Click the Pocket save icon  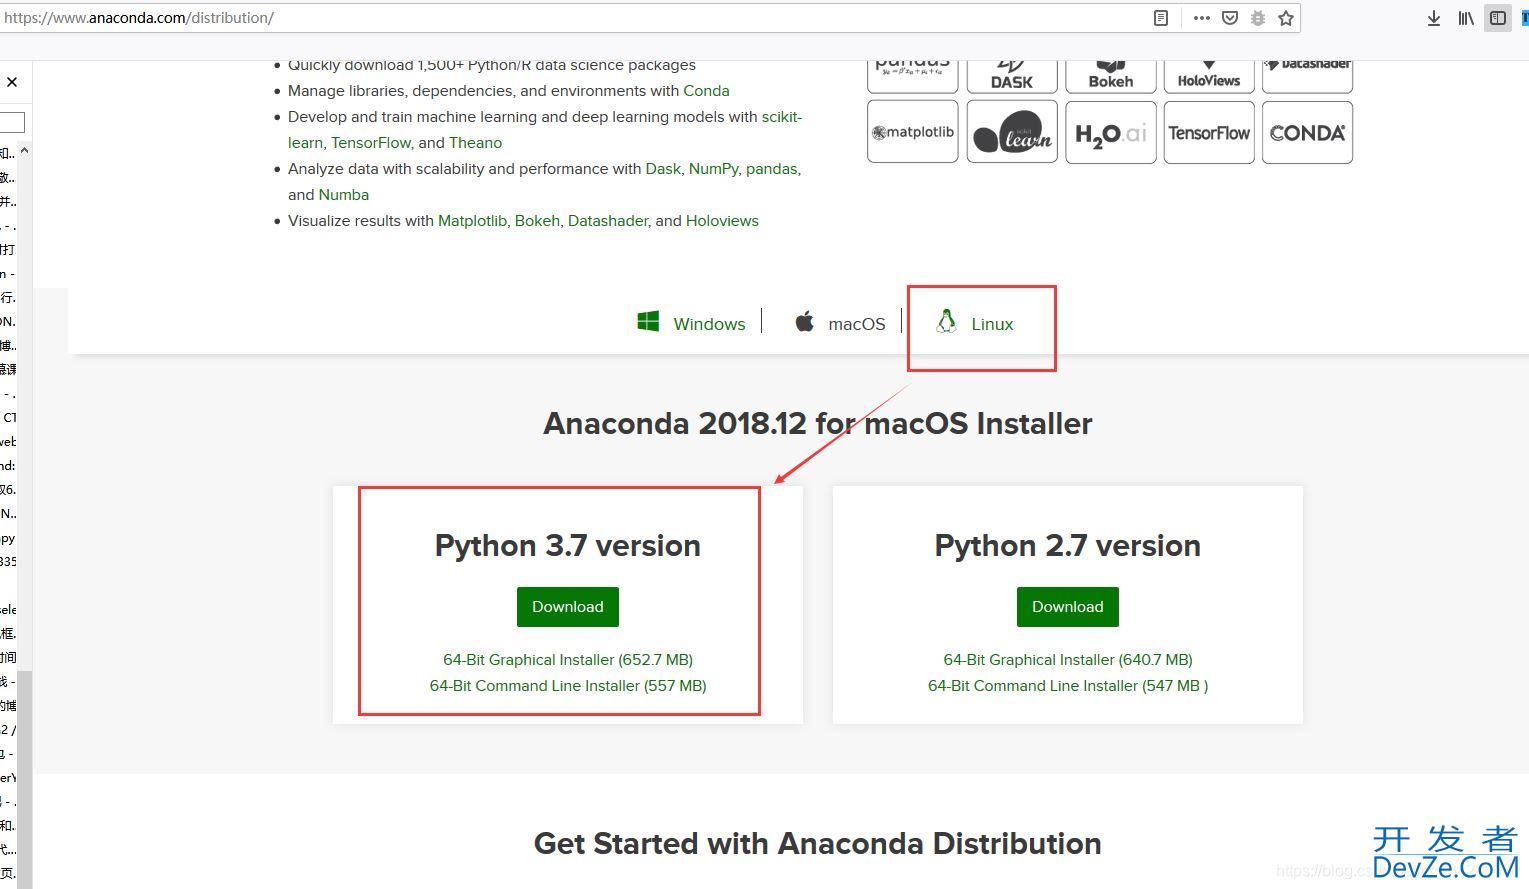1230,18
